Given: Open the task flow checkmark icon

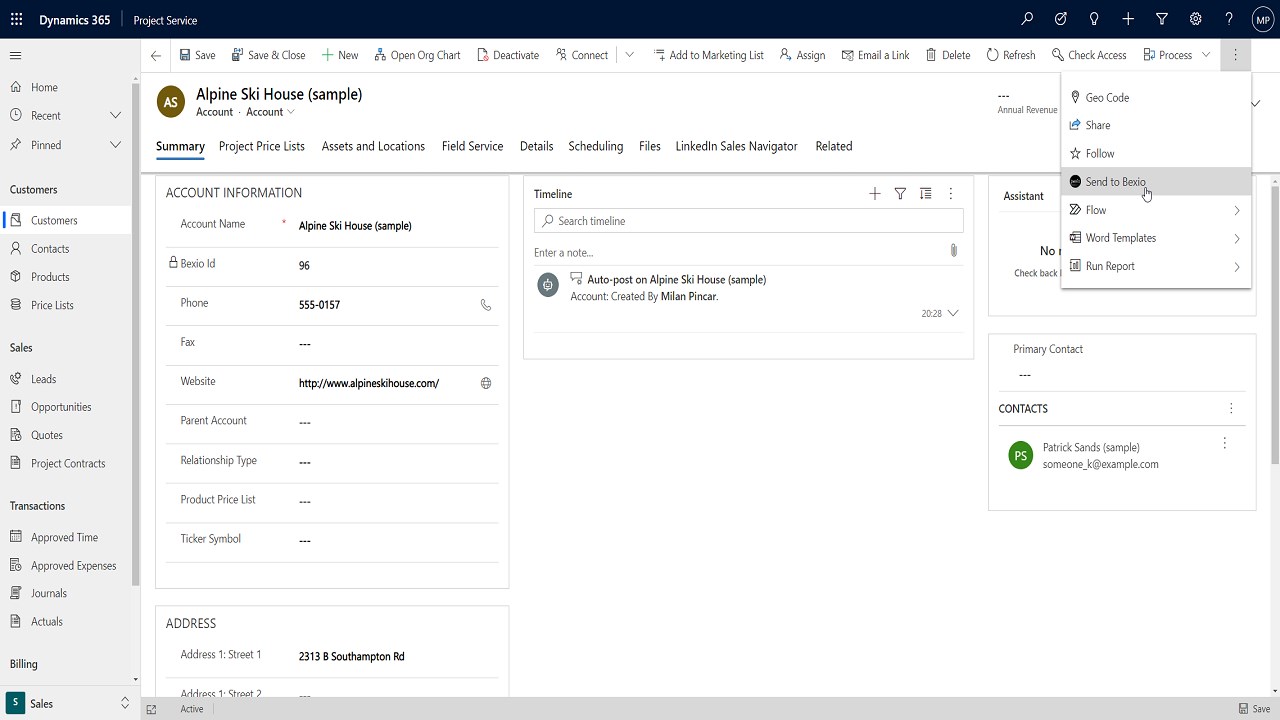Looking at the screenshot, I should (1061, 19).
